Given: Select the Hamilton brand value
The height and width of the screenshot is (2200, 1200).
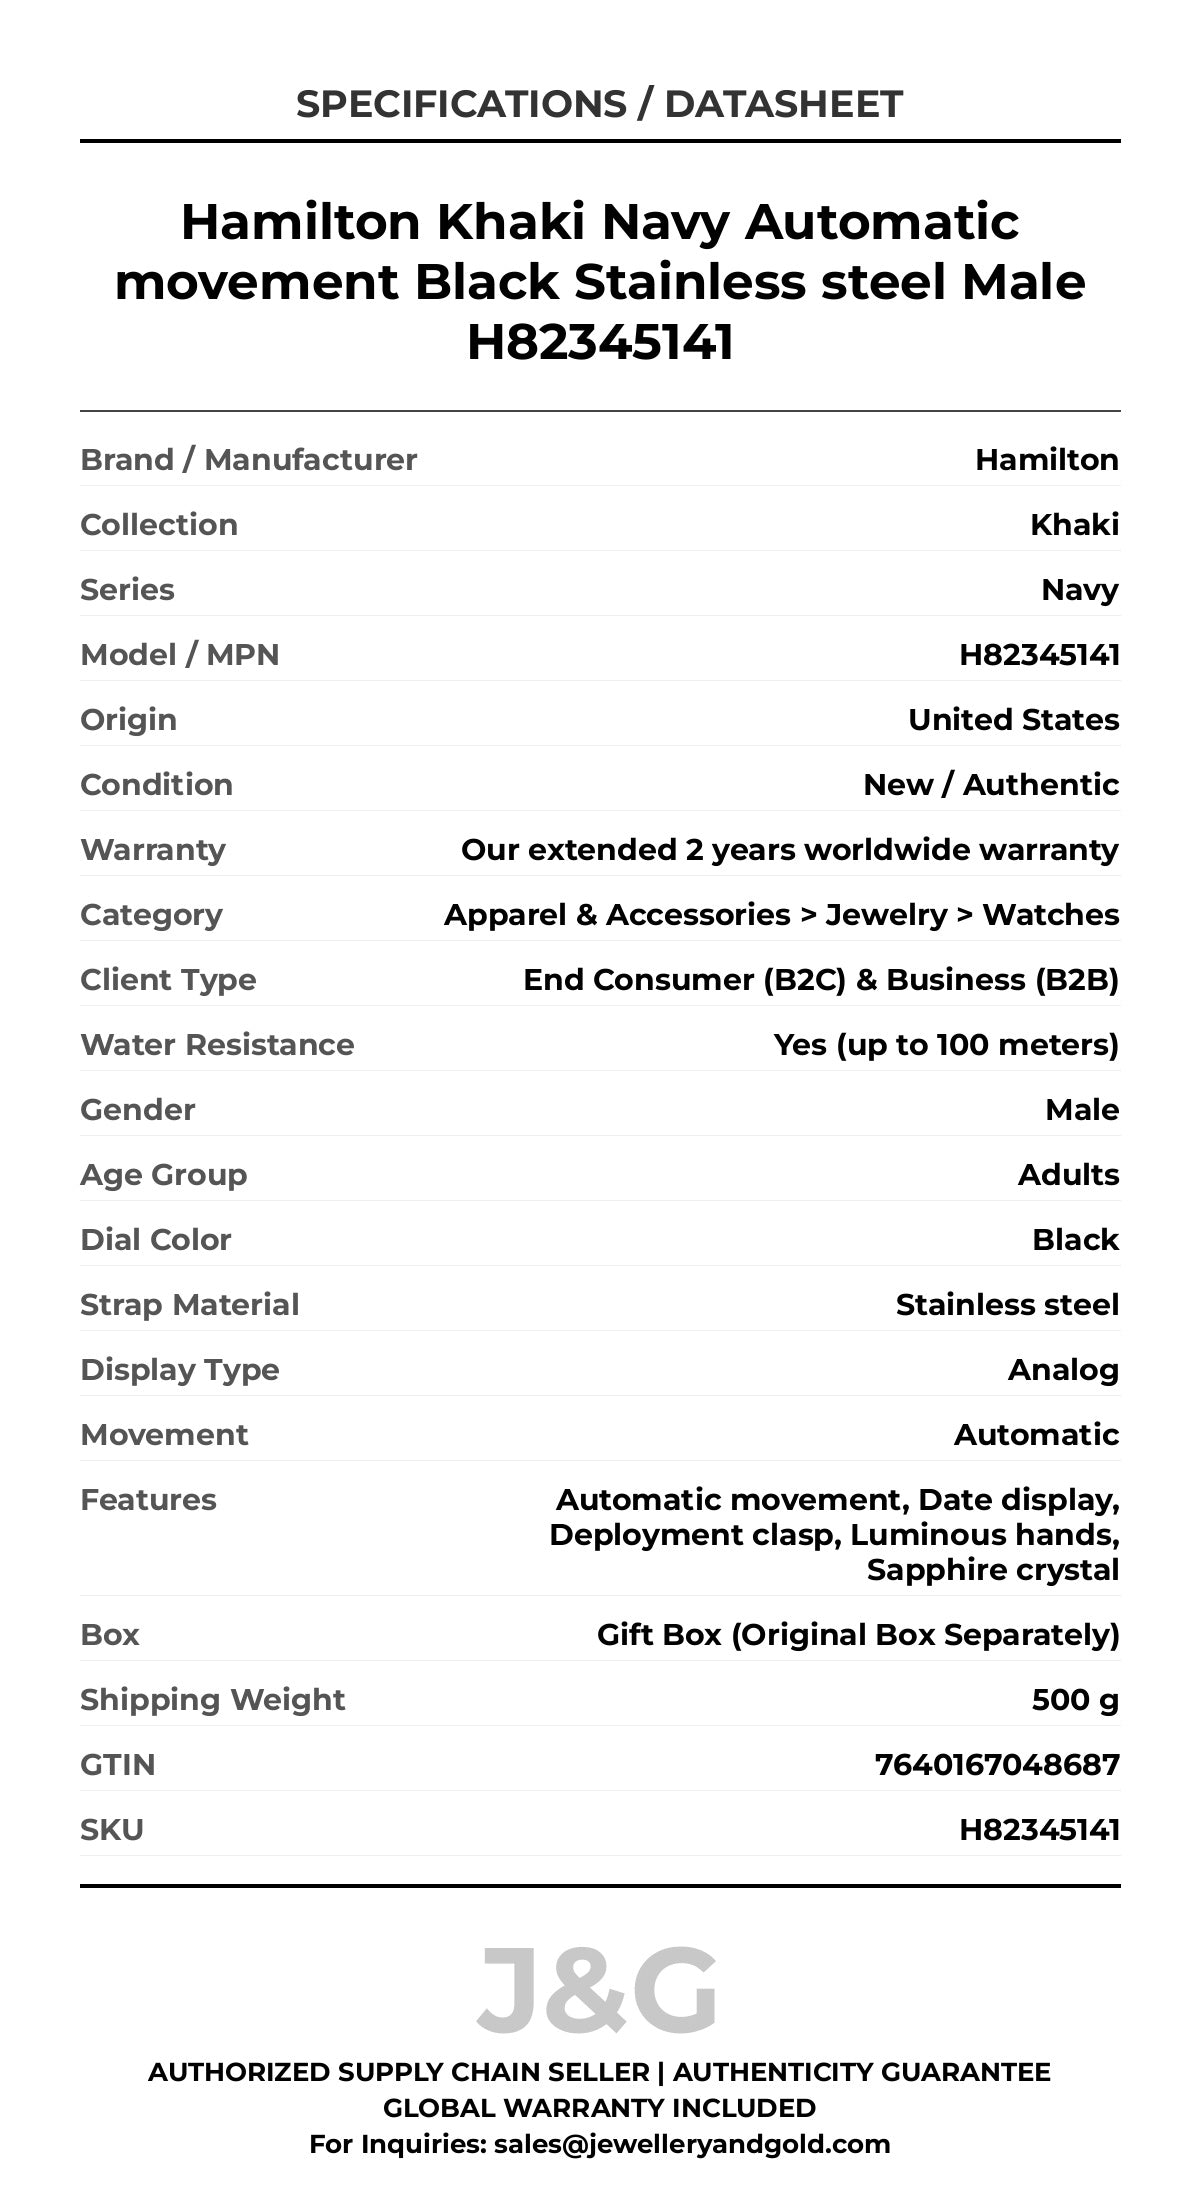Looking at the screenshot, I should click(x=1046, y=459).
